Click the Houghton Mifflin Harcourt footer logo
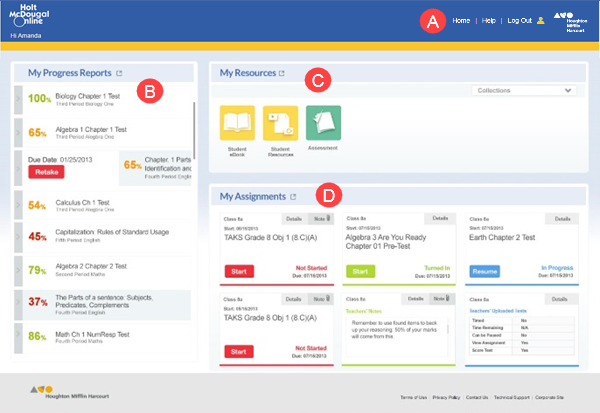600x413 pixels. [x=69, y=392]
